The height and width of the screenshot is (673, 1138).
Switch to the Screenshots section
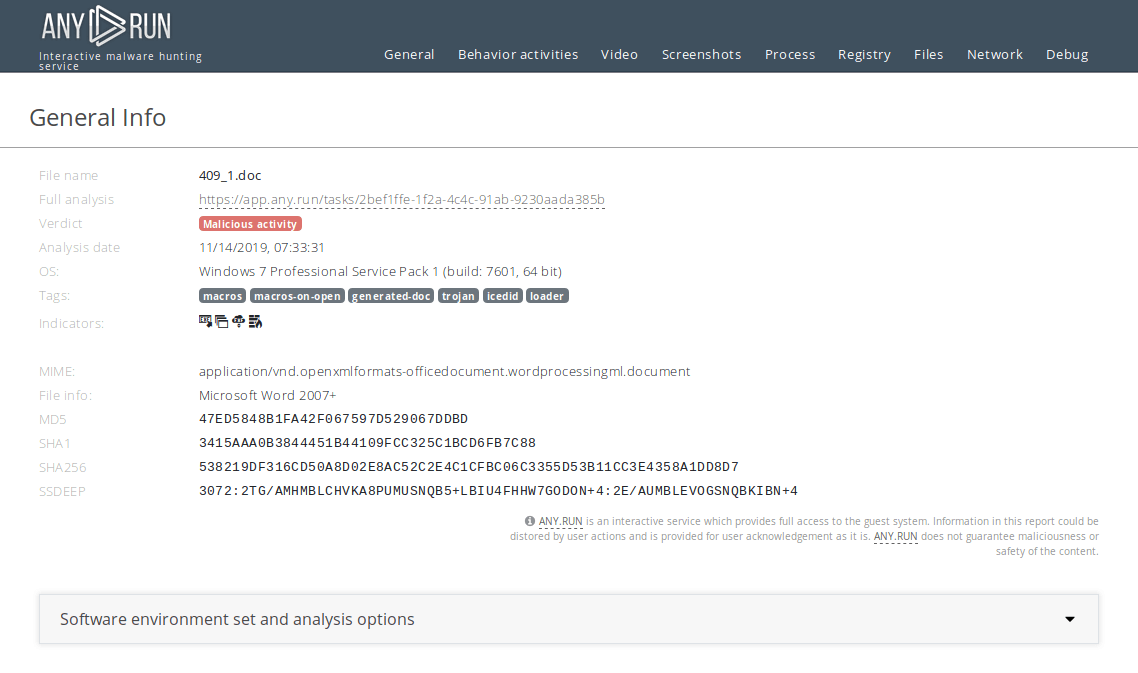click(701, 55)
